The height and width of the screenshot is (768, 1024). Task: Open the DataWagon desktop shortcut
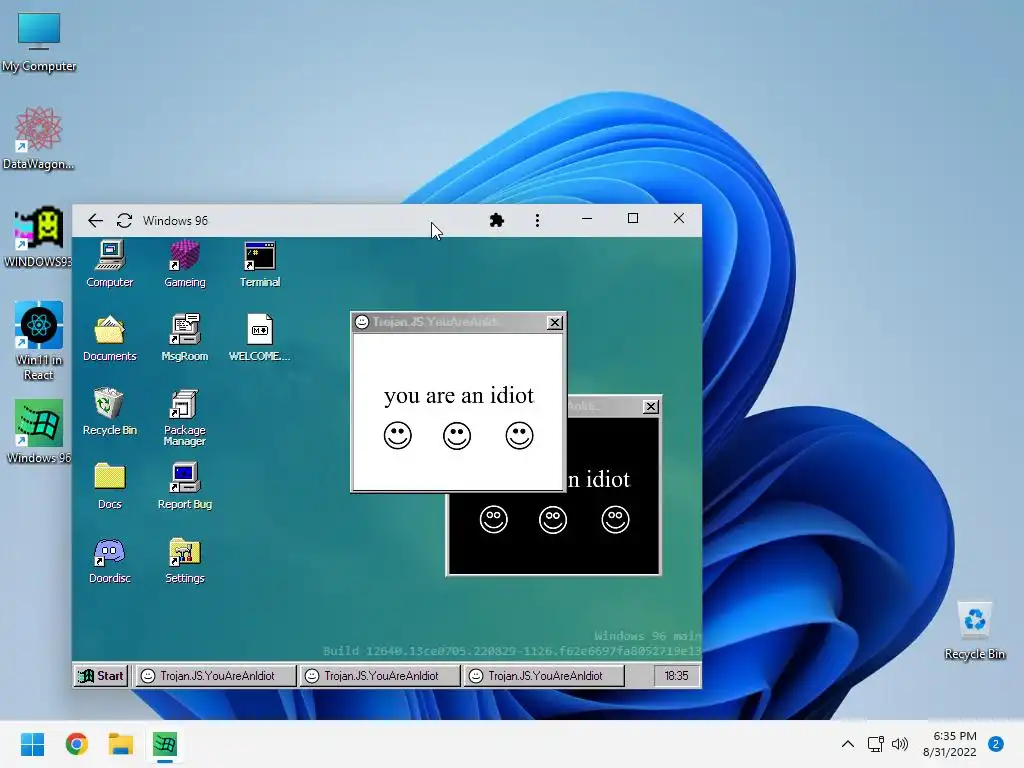(x=39, y=138)
